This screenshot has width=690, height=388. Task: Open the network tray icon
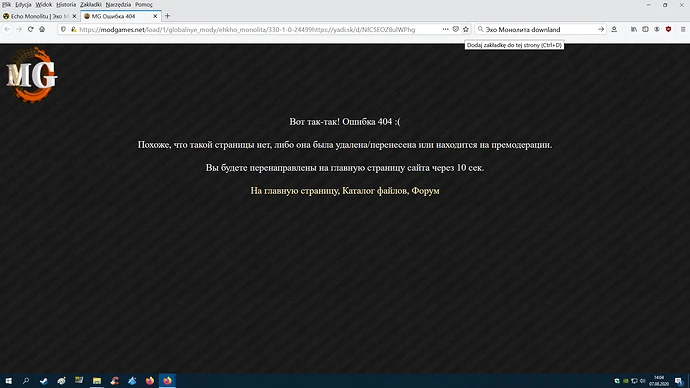click(x=634, y=381)
